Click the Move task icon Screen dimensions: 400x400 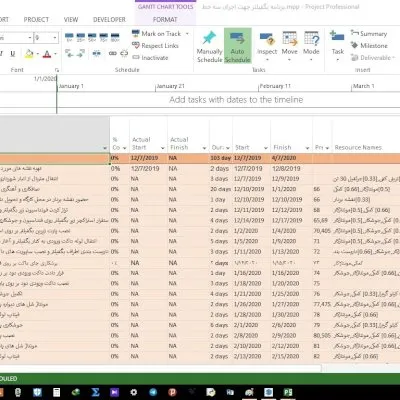(289, 38)
